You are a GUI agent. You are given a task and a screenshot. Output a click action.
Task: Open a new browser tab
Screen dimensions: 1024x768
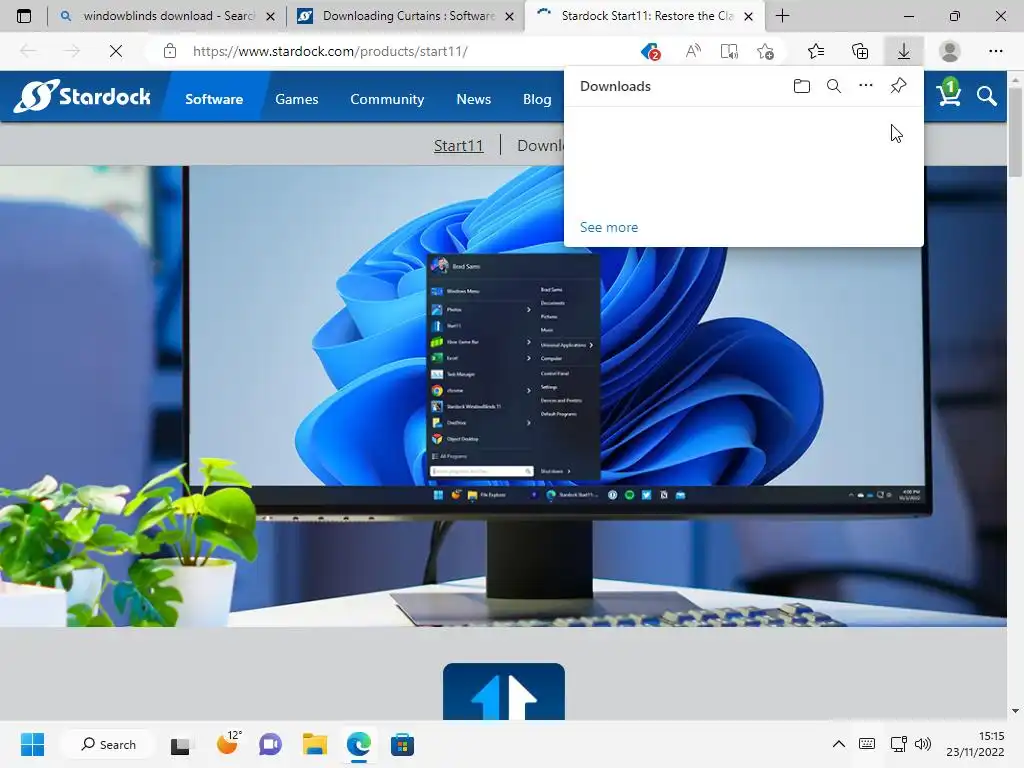coord(782,16)
